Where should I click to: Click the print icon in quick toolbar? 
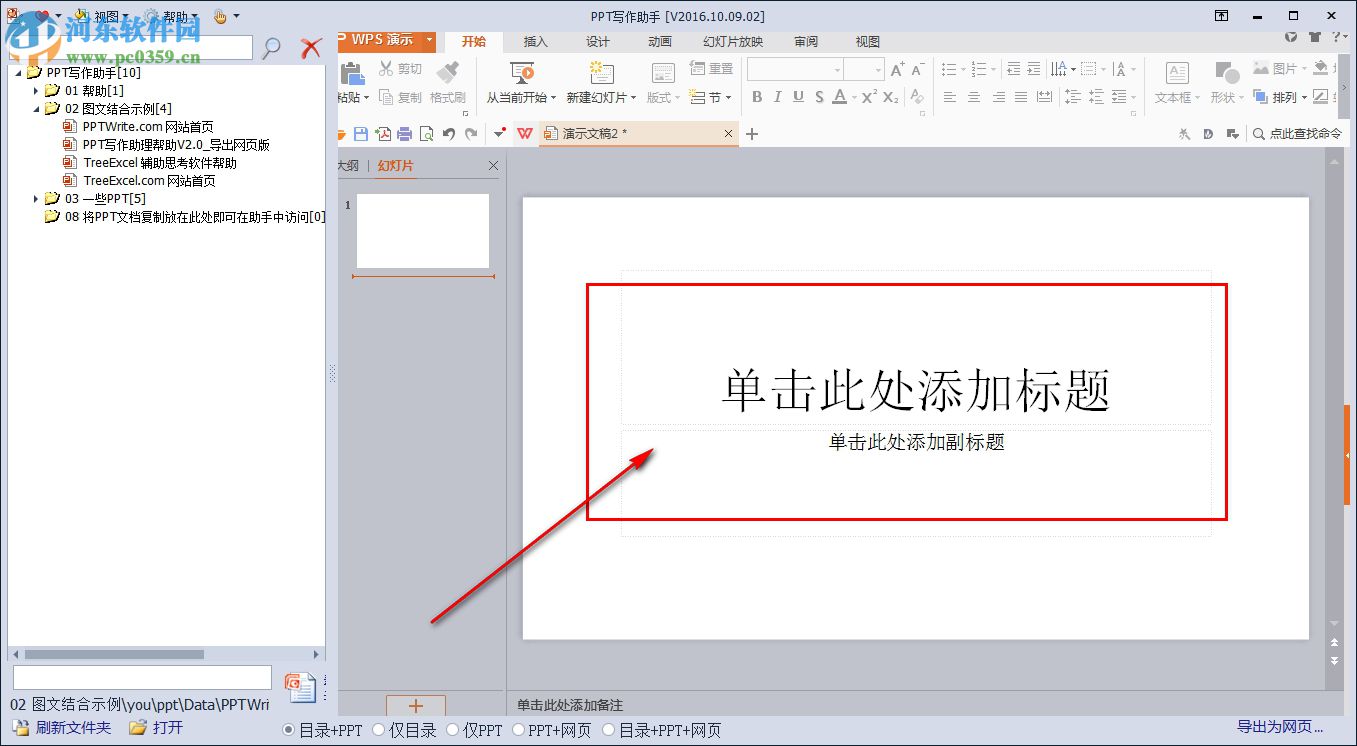(x=405, y=134)
